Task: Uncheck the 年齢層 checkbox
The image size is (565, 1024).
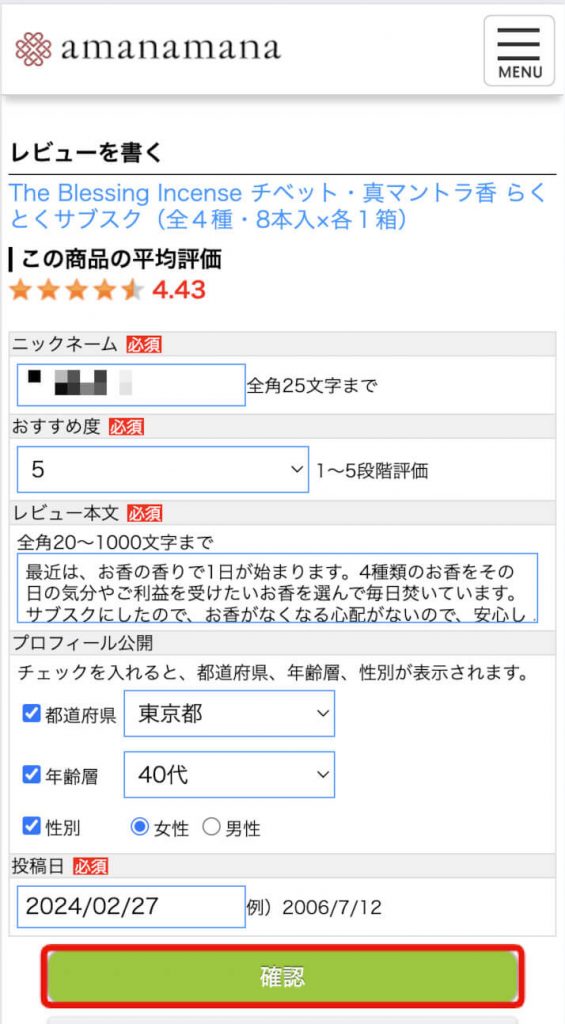Action: (x=31, y=775)
